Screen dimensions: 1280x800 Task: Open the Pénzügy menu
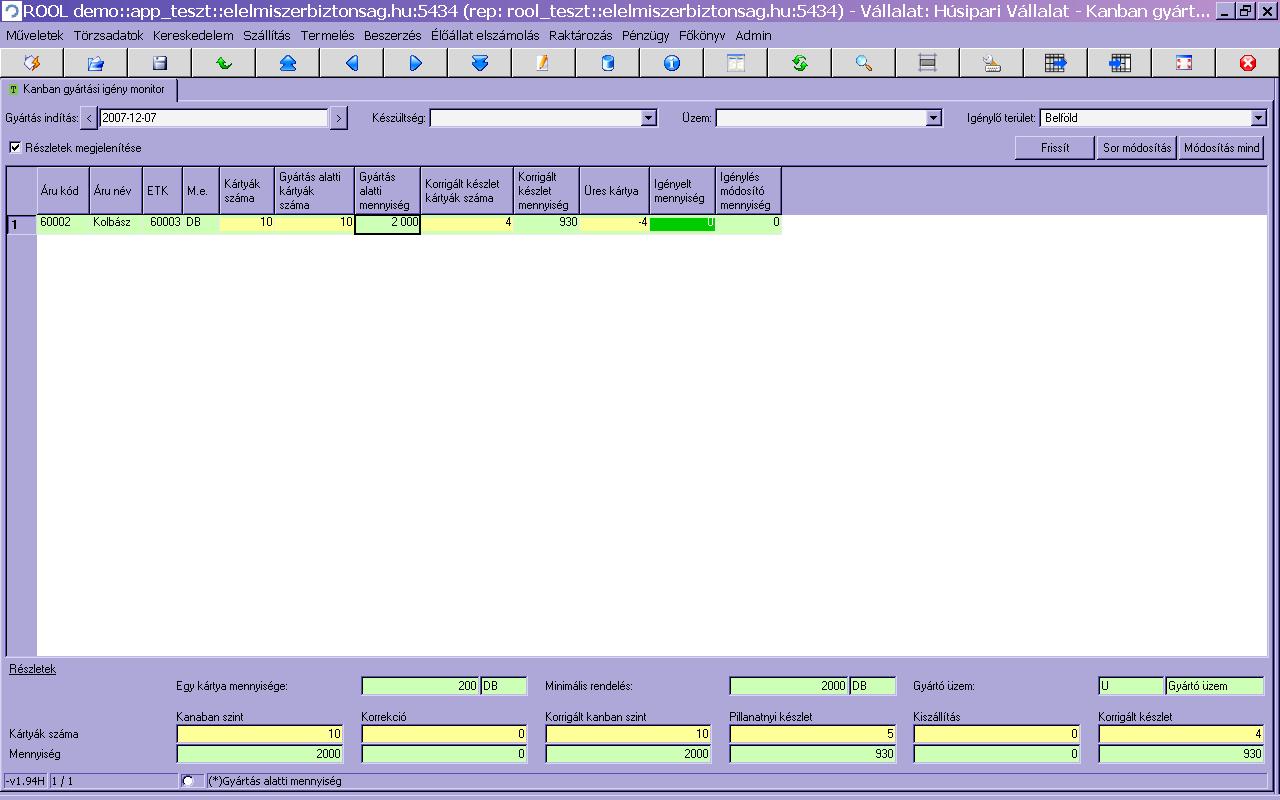point(646,35)
